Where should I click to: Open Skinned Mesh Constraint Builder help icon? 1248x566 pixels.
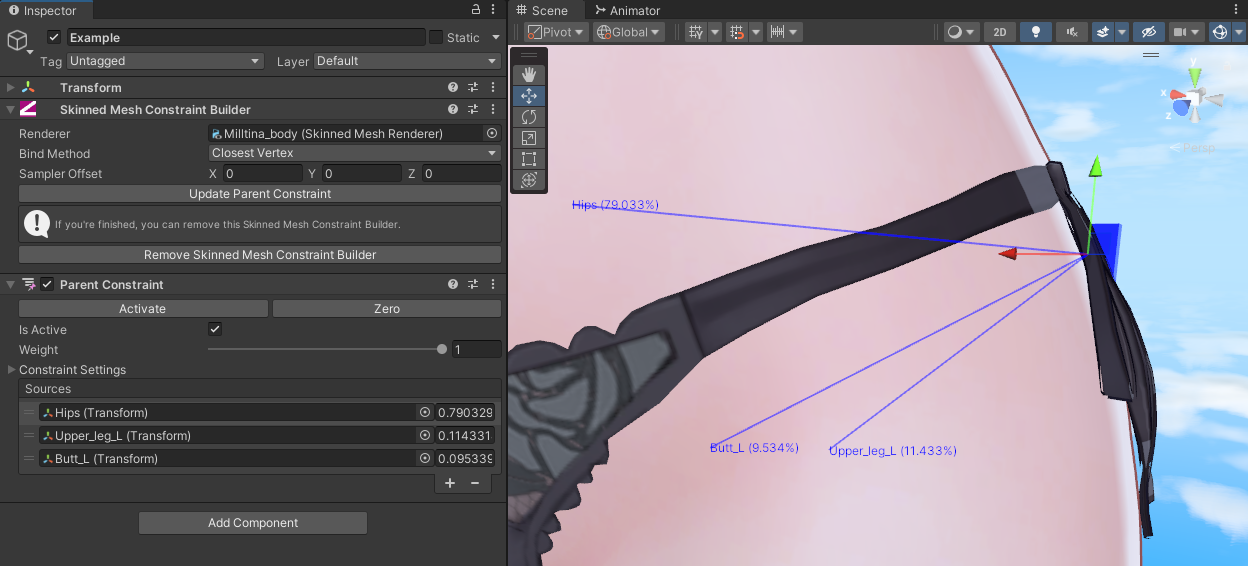[453, 110]
